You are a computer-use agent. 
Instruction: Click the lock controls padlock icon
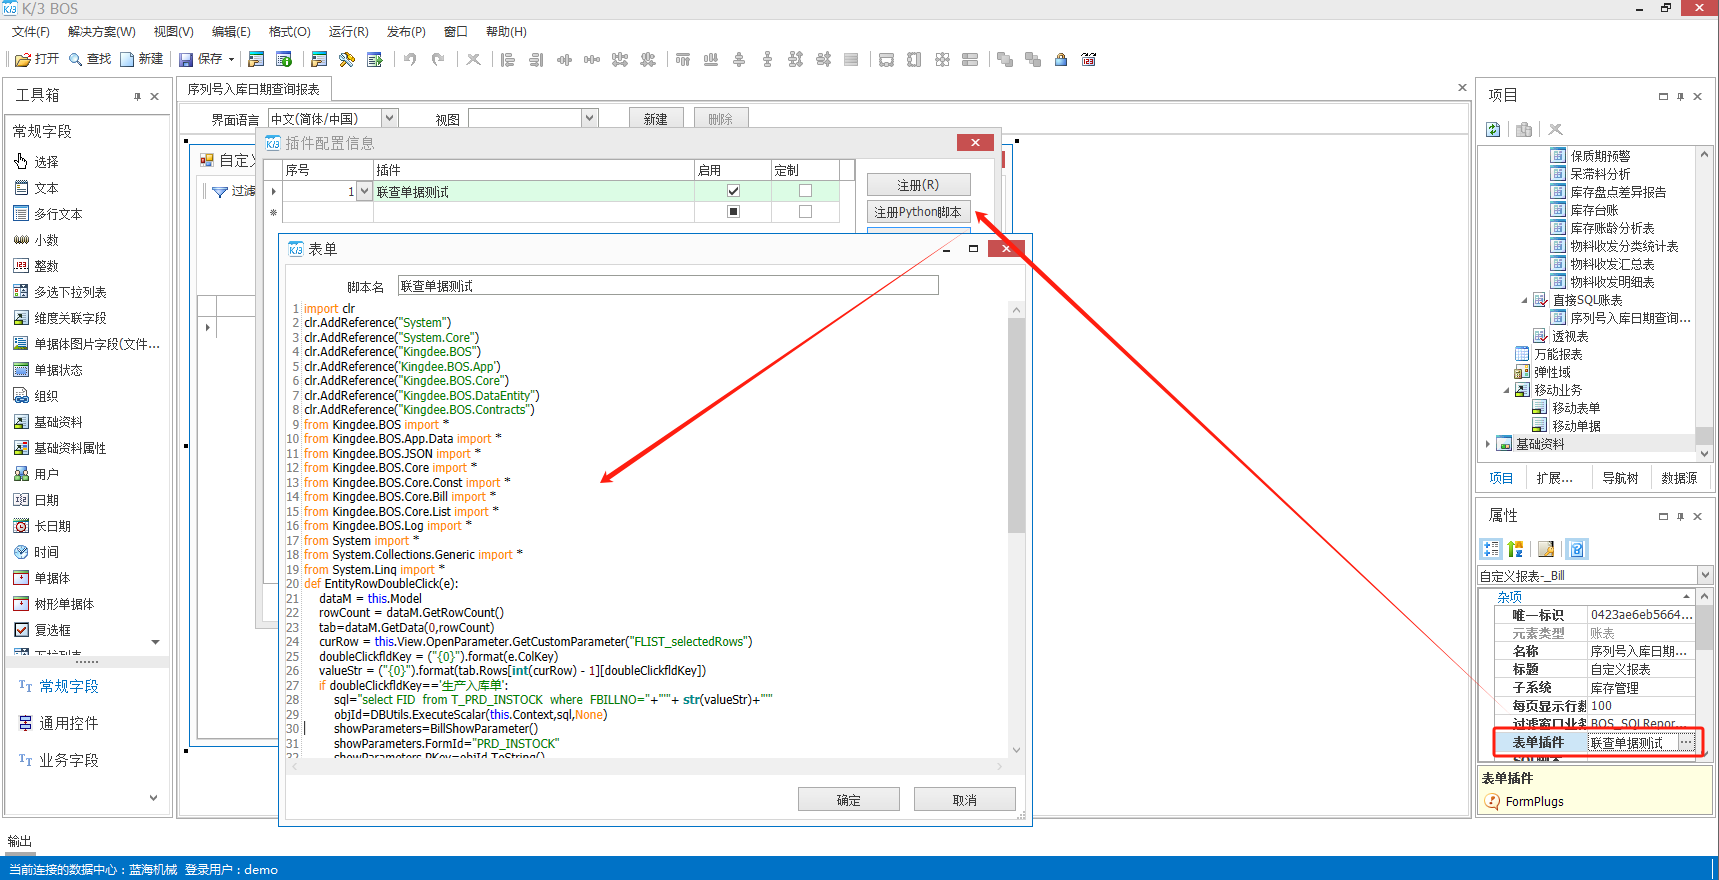1061,60
